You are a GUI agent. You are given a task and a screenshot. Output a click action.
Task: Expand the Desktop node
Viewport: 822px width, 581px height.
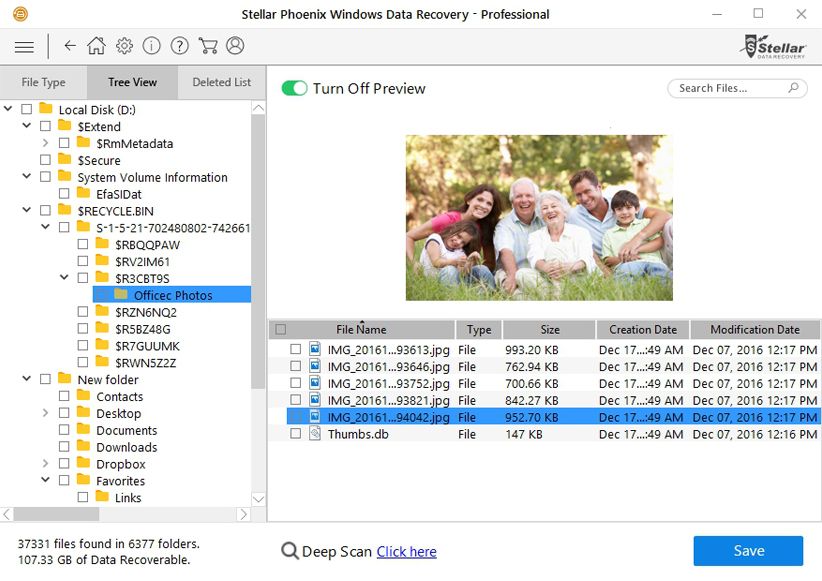click(x=45, y=413)
